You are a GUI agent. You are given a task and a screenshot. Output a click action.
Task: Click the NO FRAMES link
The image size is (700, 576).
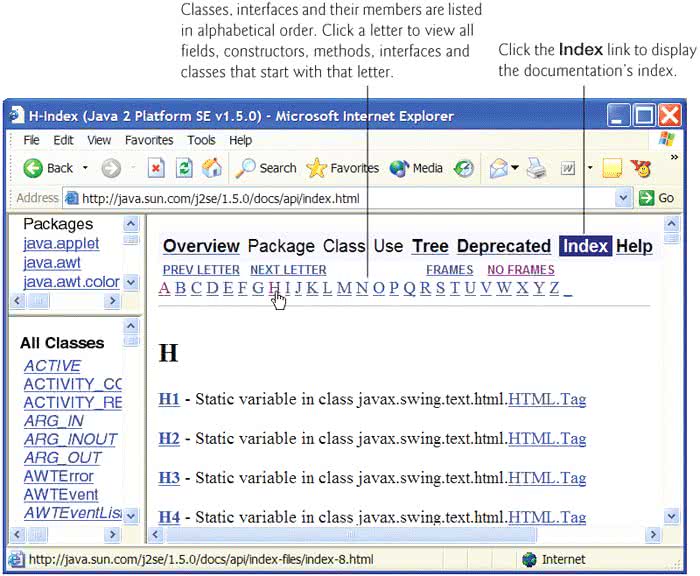[x=521, y=270]
